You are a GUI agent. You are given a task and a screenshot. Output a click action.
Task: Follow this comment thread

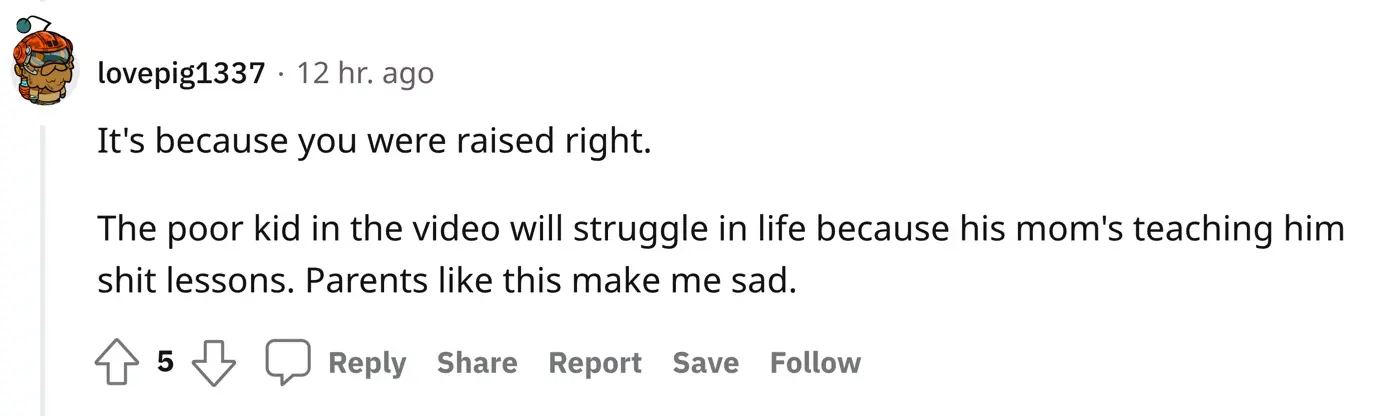[815, 363]
